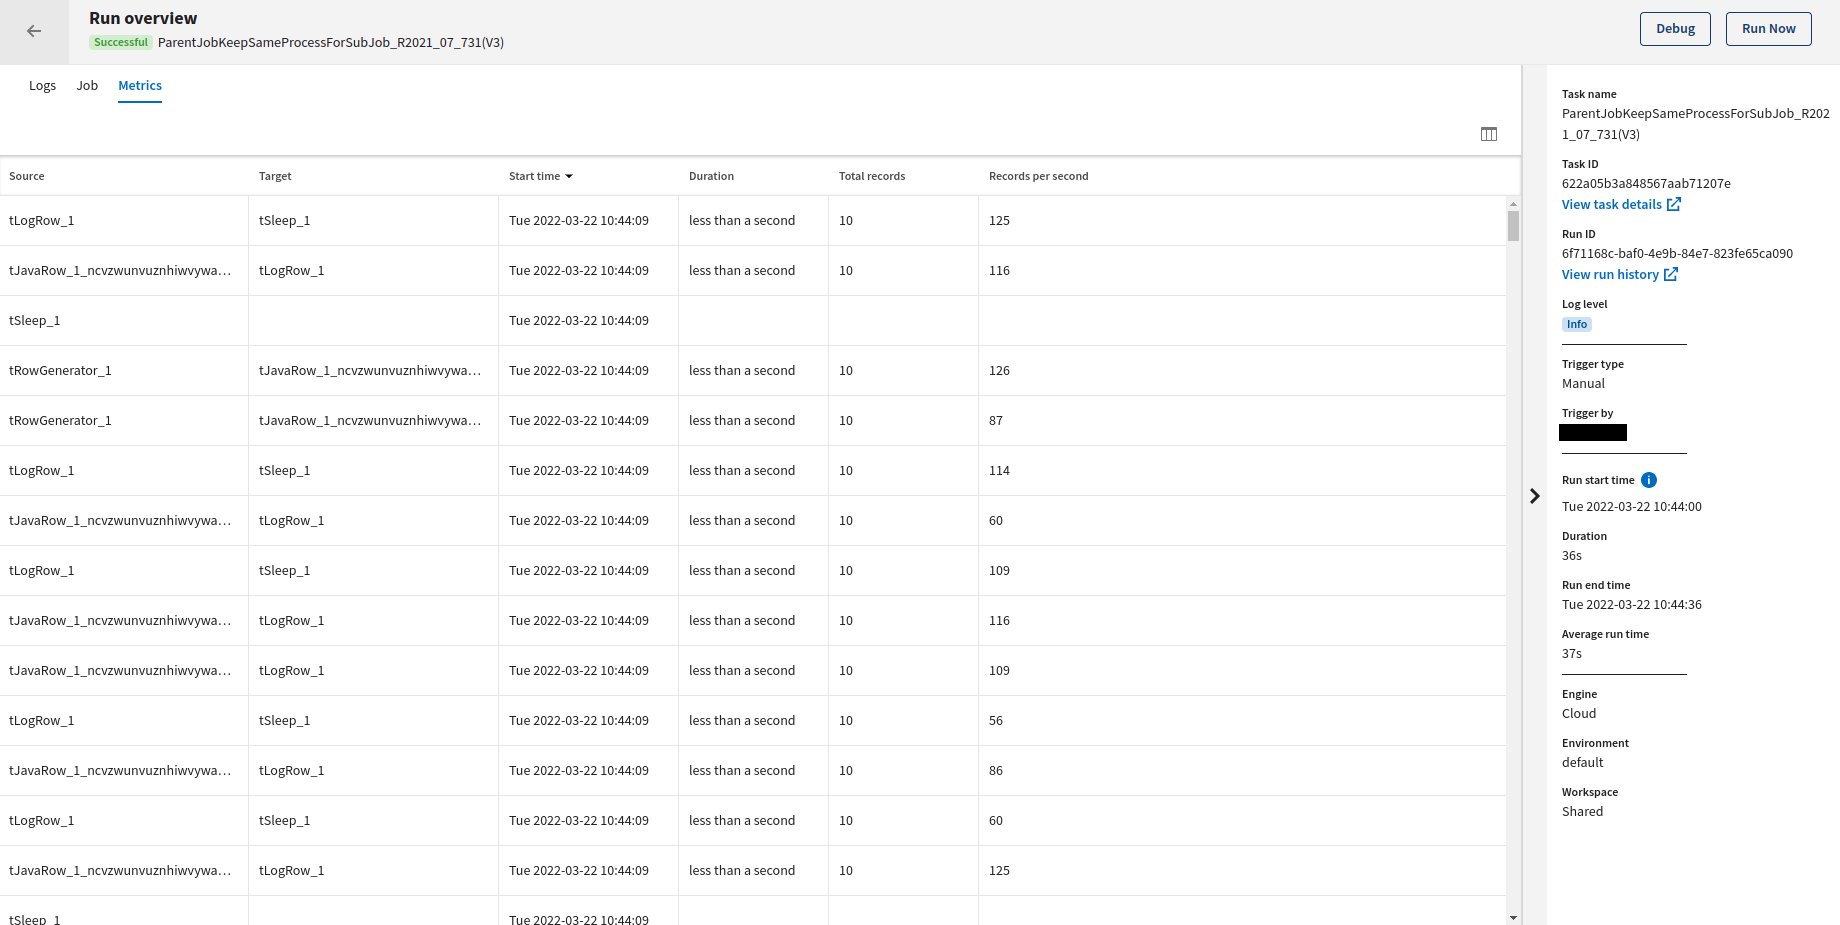Sort by the Source column header
This screenshot has height=925, width=1840.
point(27,176)
